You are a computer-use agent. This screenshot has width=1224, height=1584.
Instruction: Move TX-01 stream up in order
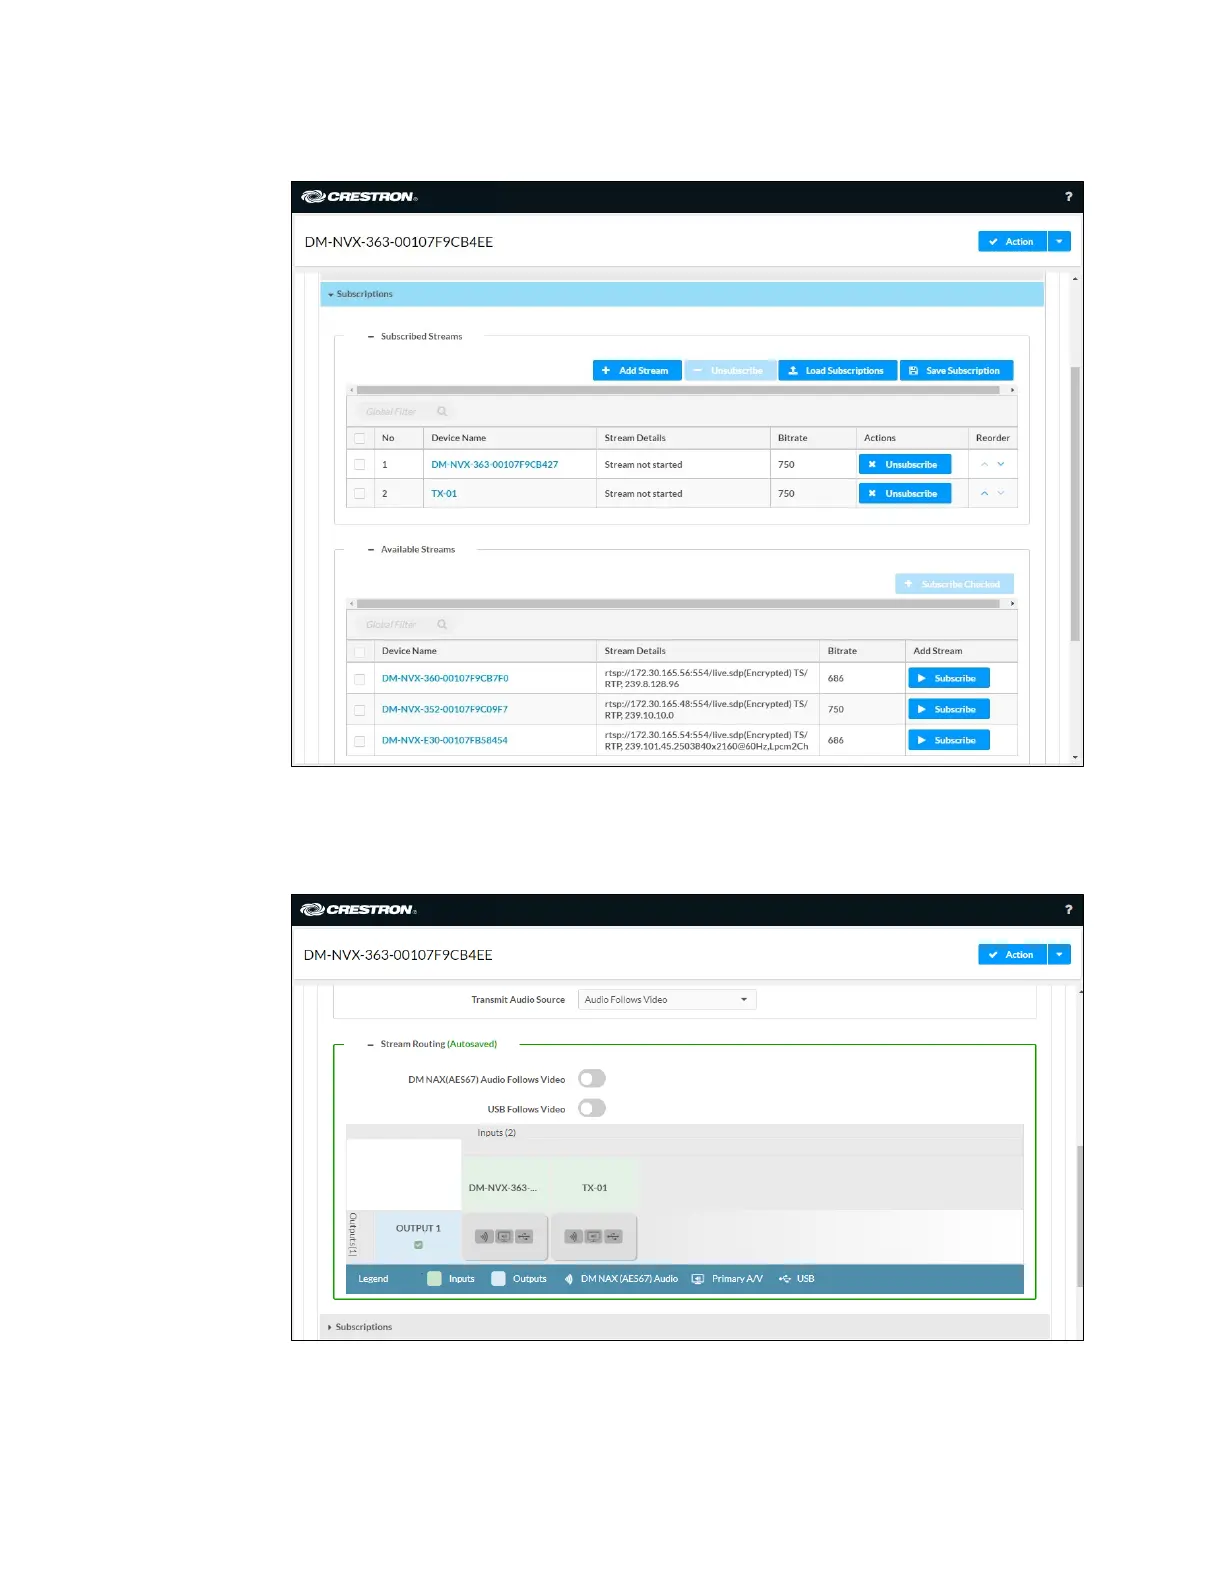click(984, 493)
